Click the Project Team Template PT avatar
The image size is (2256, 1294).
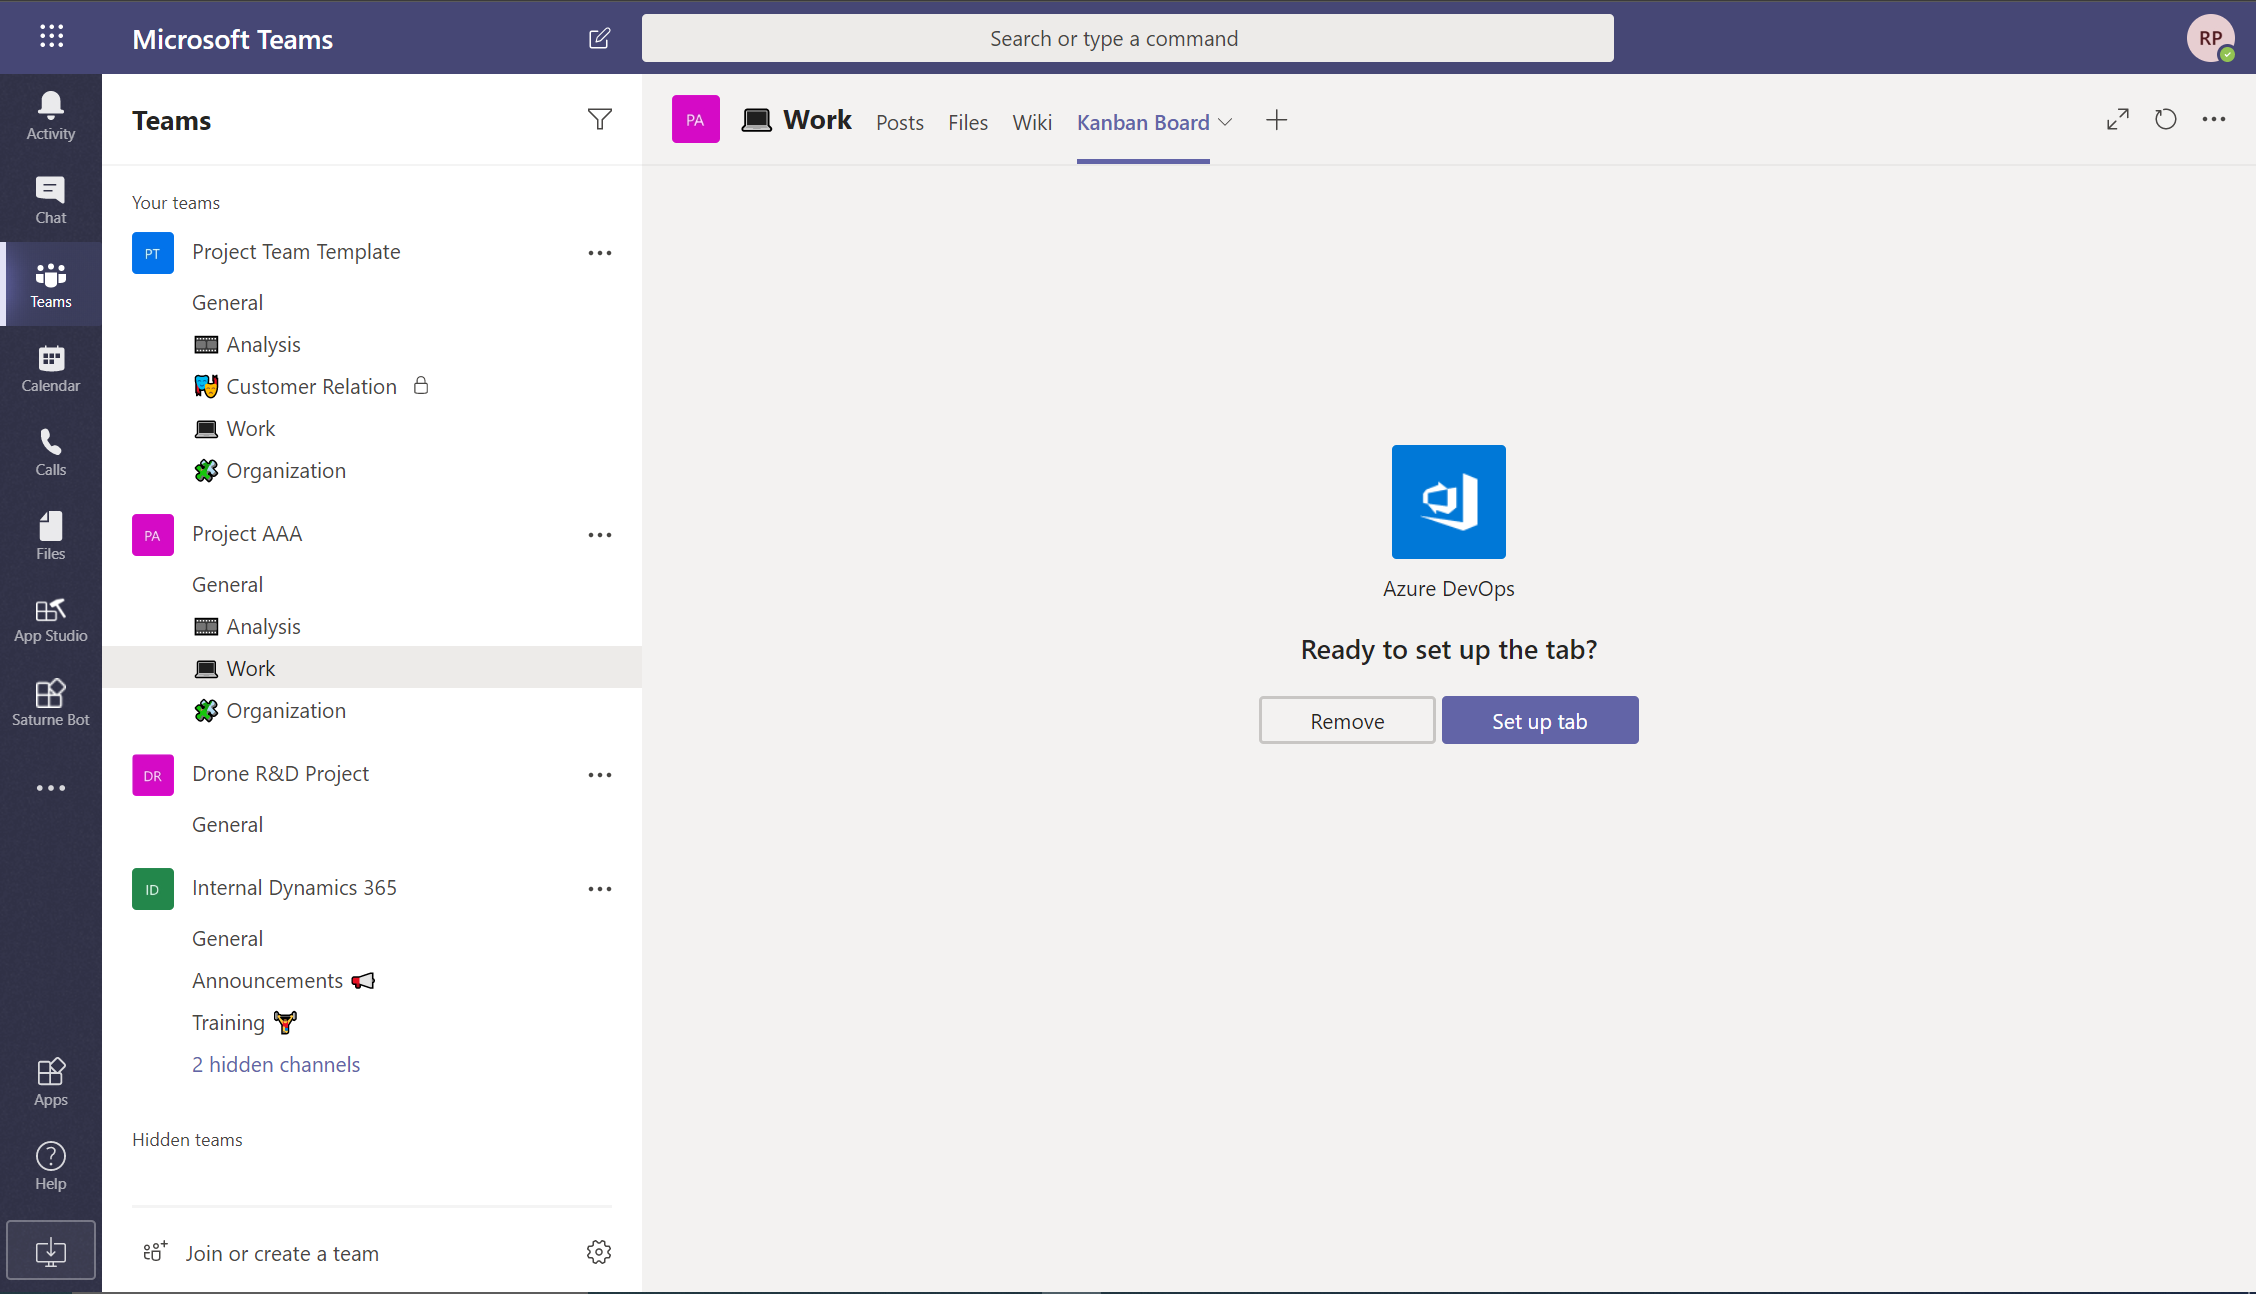pos(153,253)
